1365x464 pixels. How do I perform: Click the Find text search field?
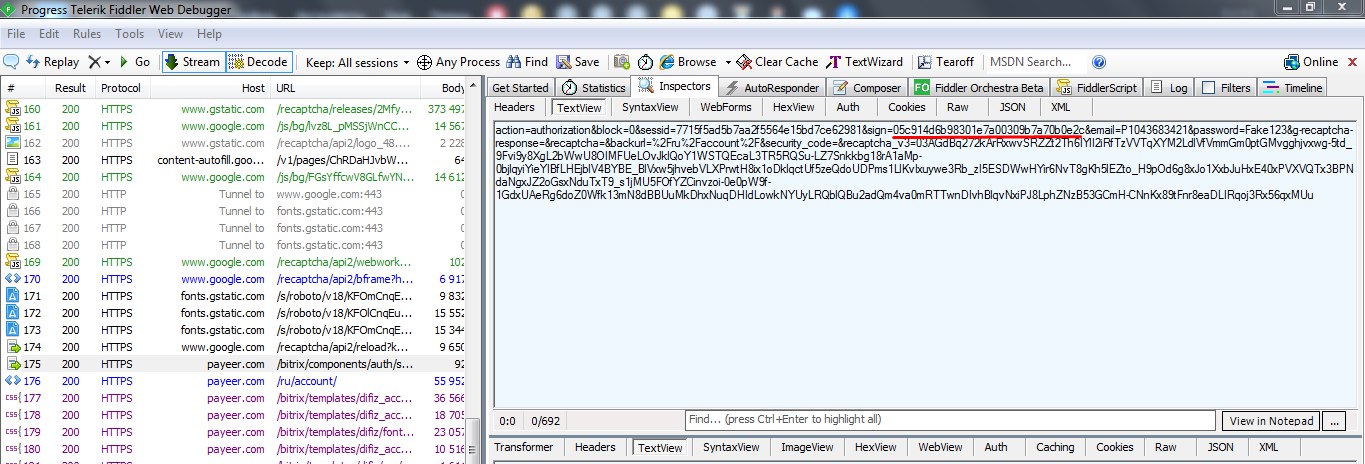(x=950, y=420)
